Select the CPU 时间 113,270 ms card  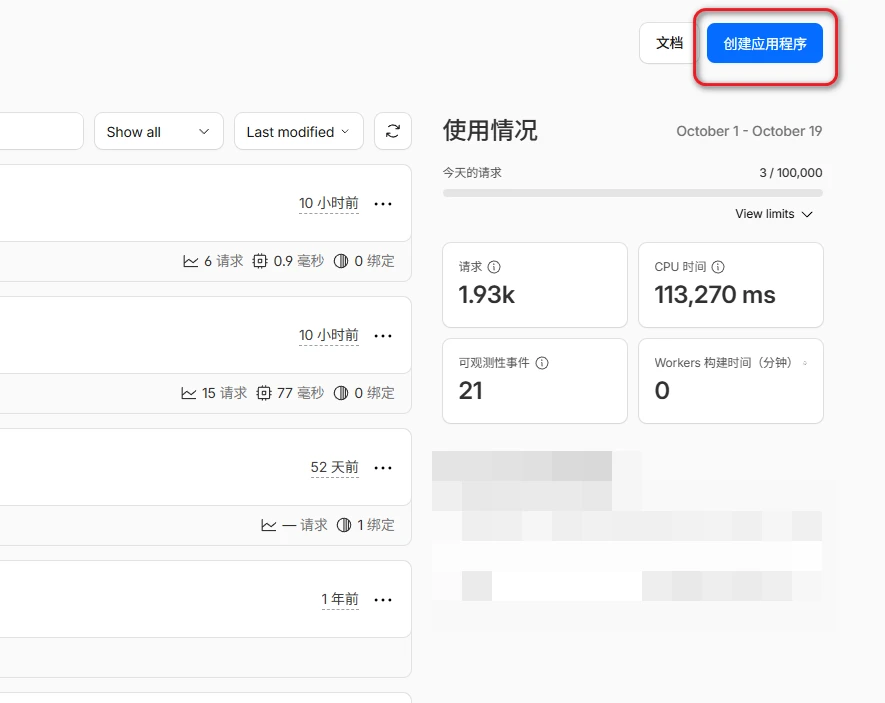pos(730,285)
